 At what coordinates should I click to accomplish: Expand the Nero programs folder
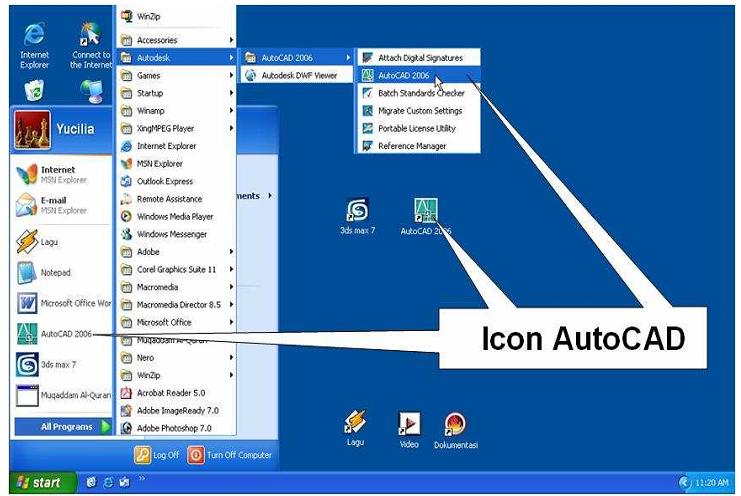[177, 358]
